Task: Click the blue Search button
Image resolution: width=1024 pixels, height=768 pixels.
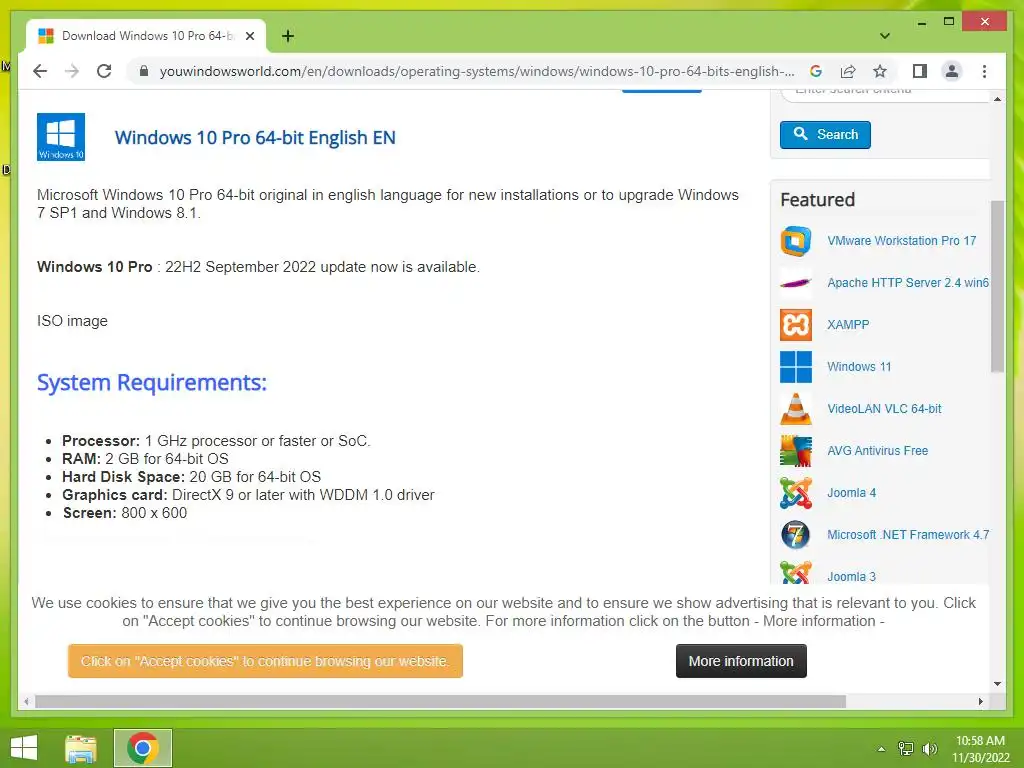Action: [825, 135]
